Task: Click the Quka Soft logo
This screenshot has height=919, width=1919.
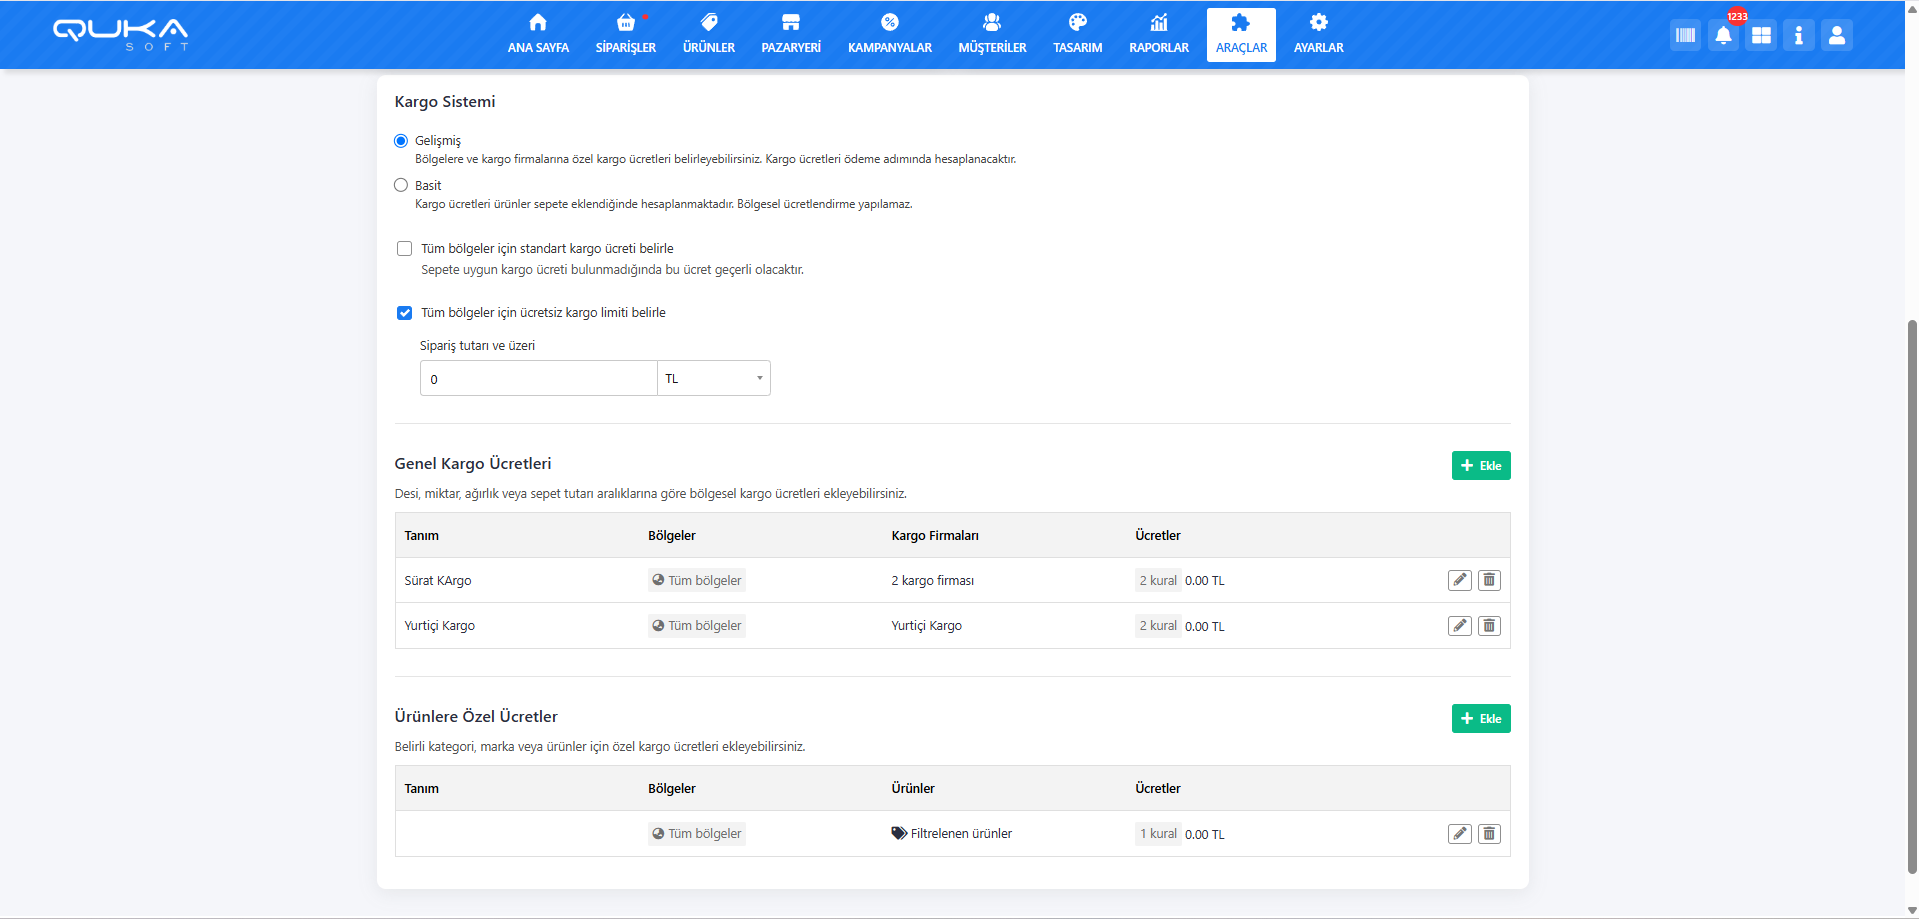Action: pyautogui.click(x=120, y=34)
